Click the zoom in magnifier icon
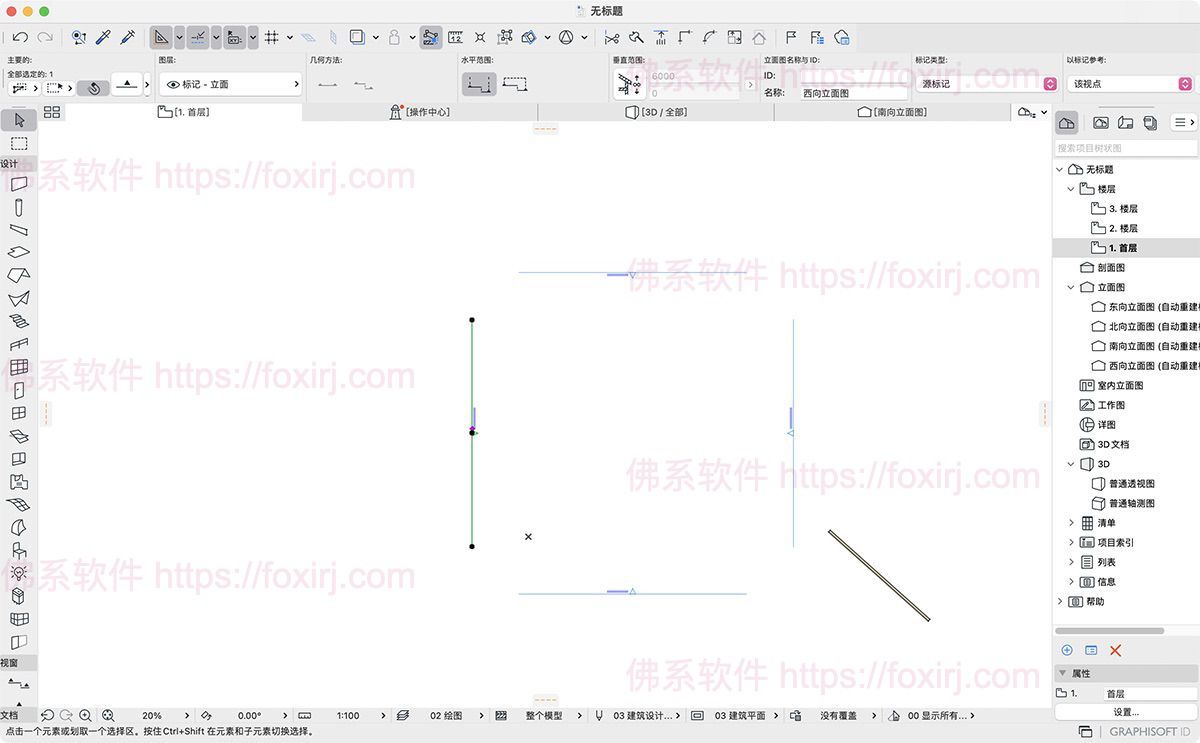 coord(86,716)
